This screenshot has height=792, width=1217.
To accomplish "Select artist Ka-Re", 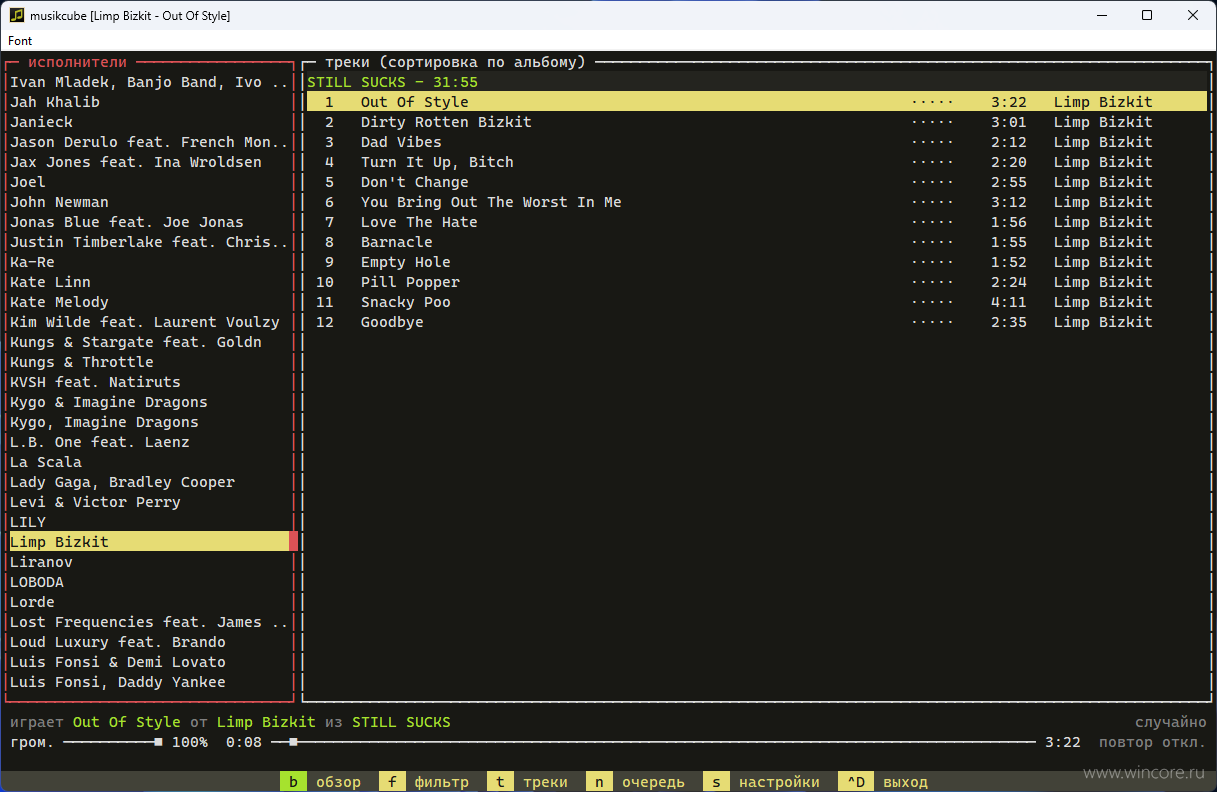I will [148, 262].
